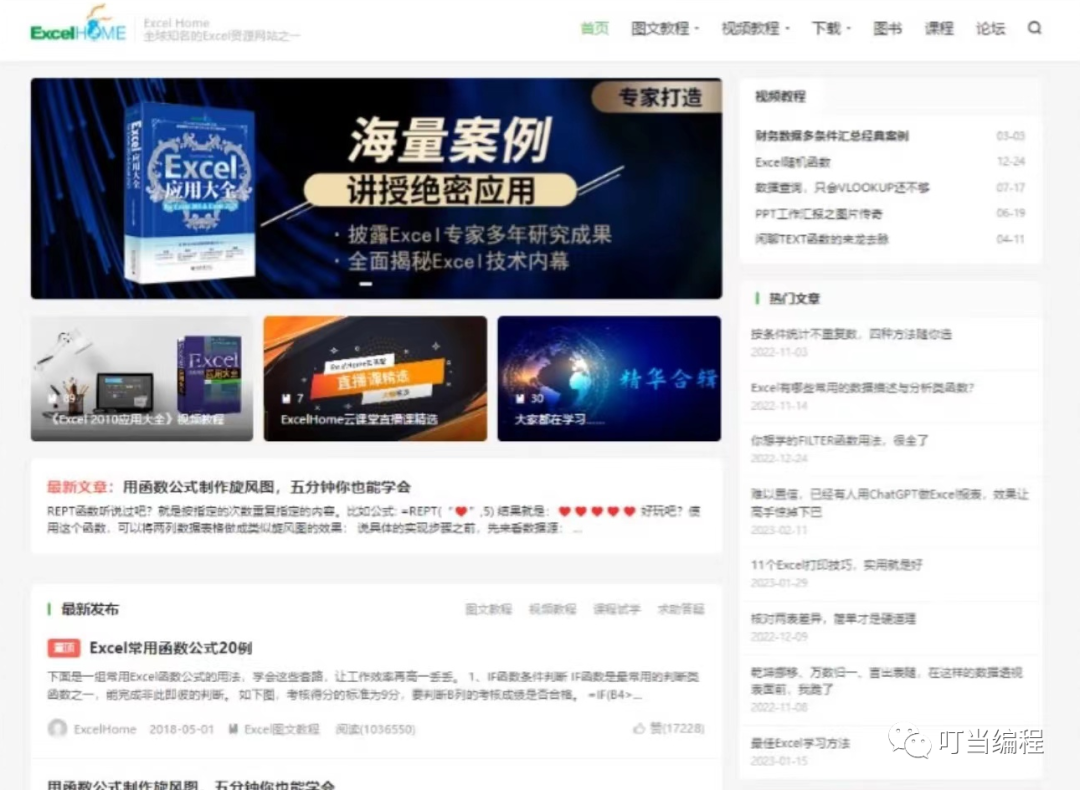Viewport: 1080px width, 790px height.
Task: Open Excel 2010应用大全 video course thumbnail
Action: 142,379
